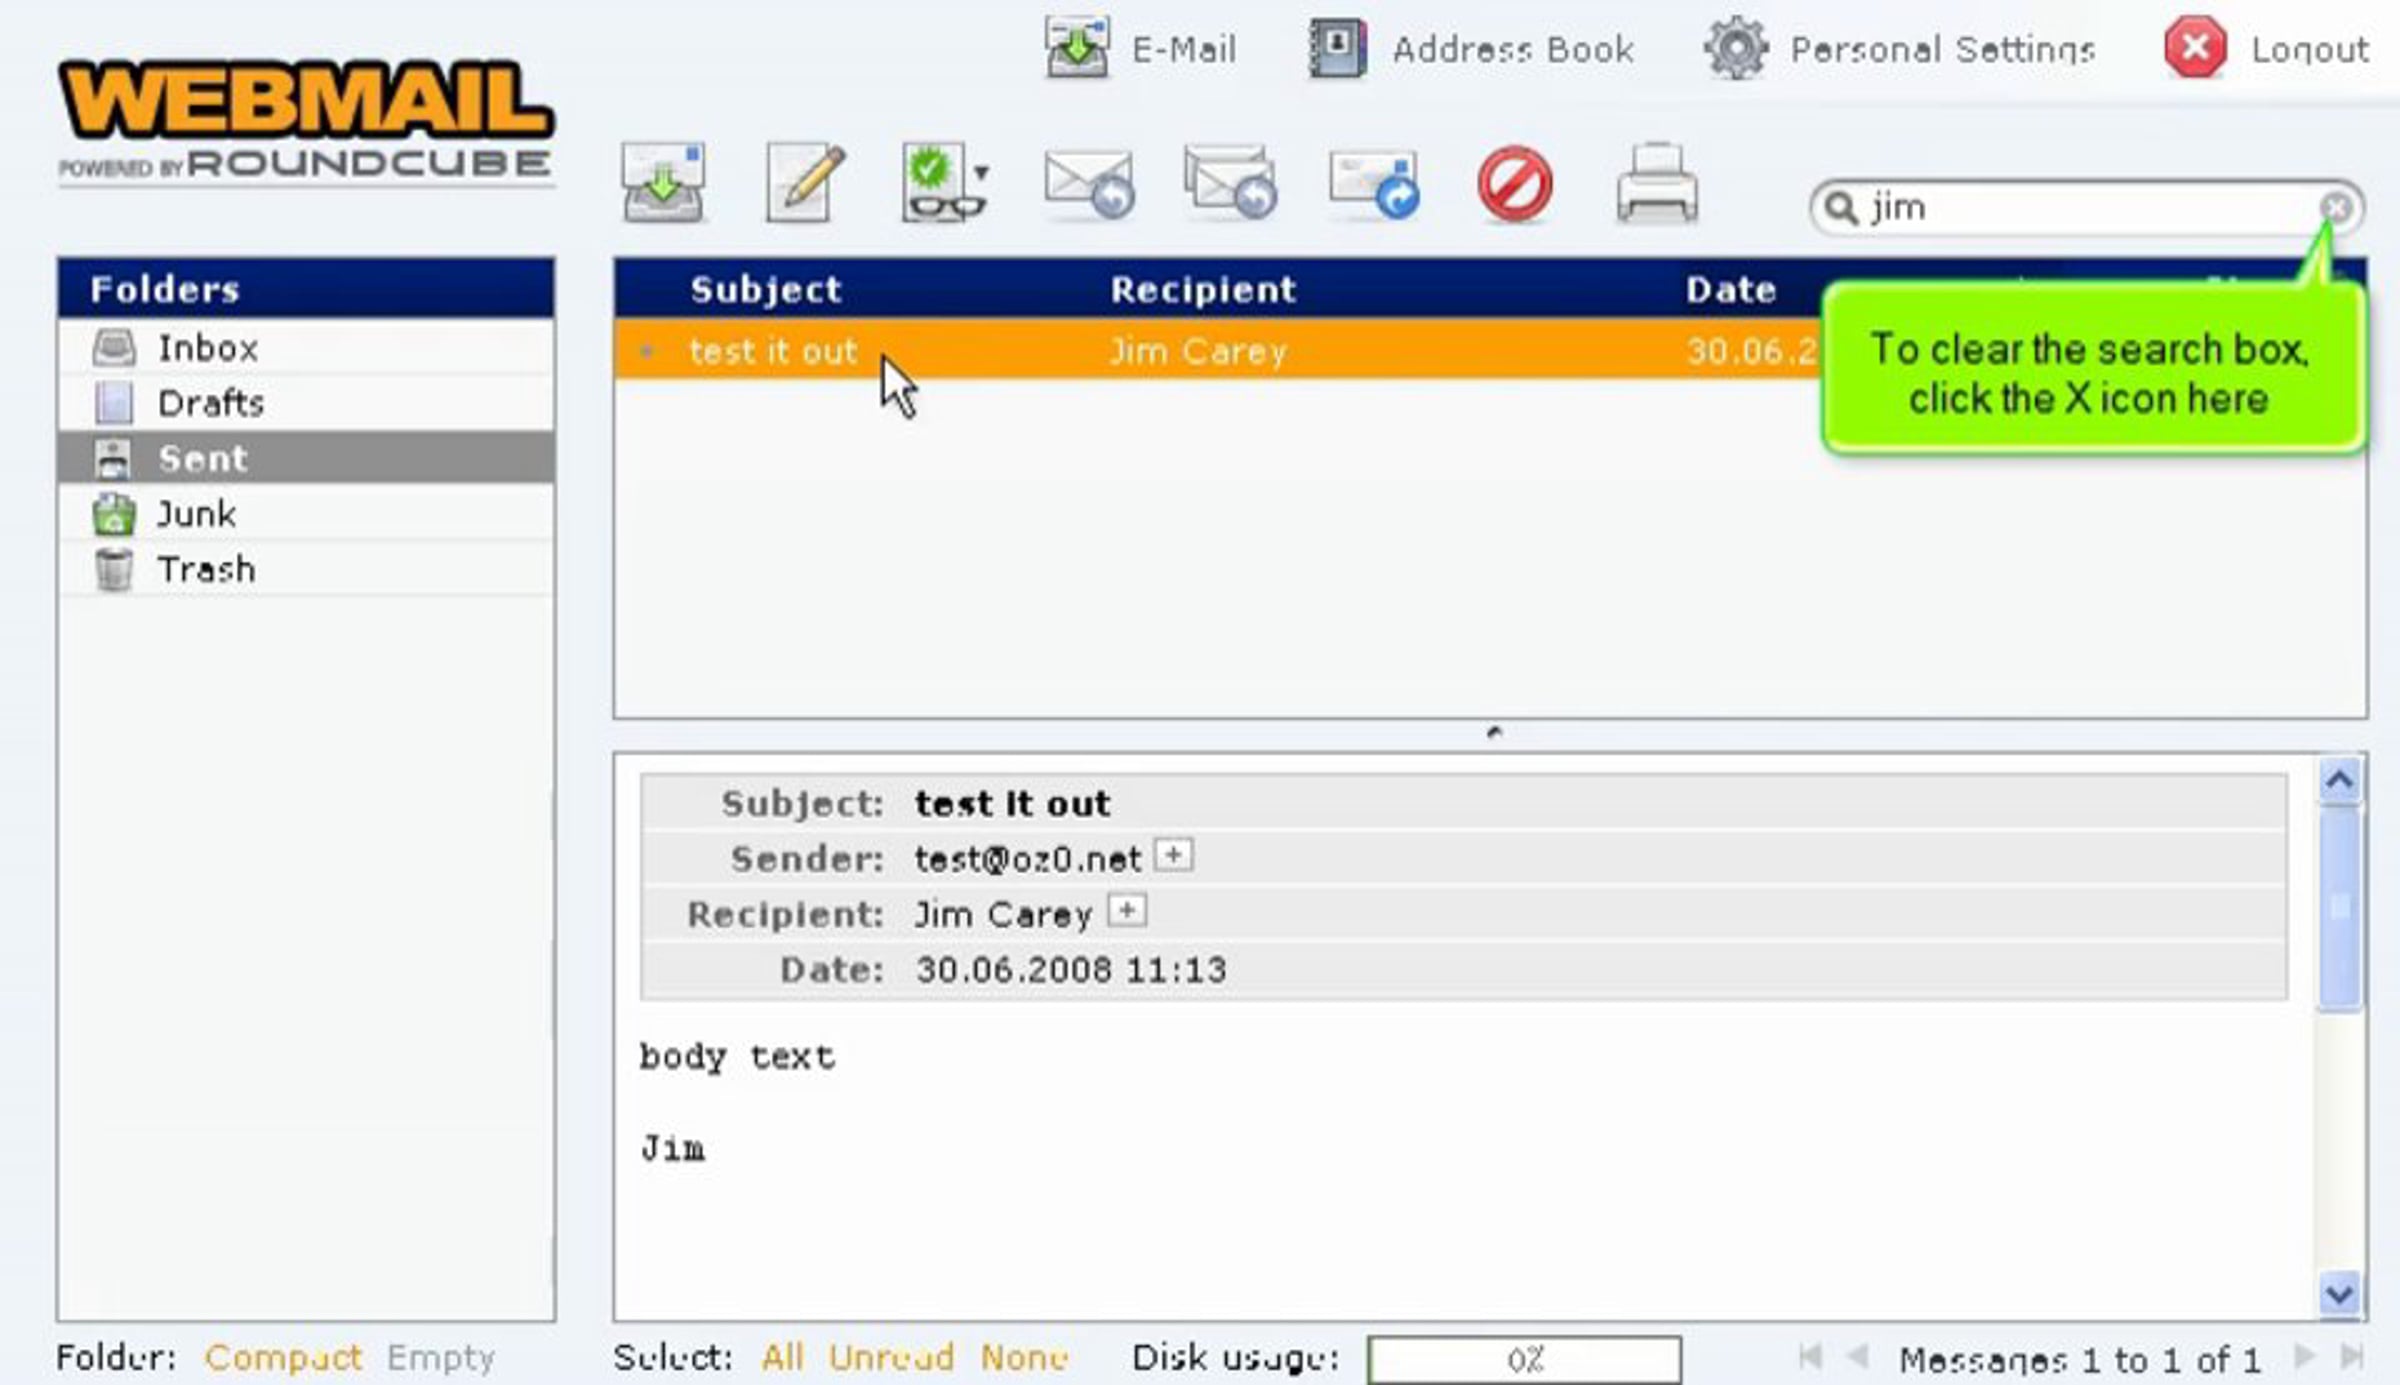Click the Check for new messages icon

coord(663,183)
